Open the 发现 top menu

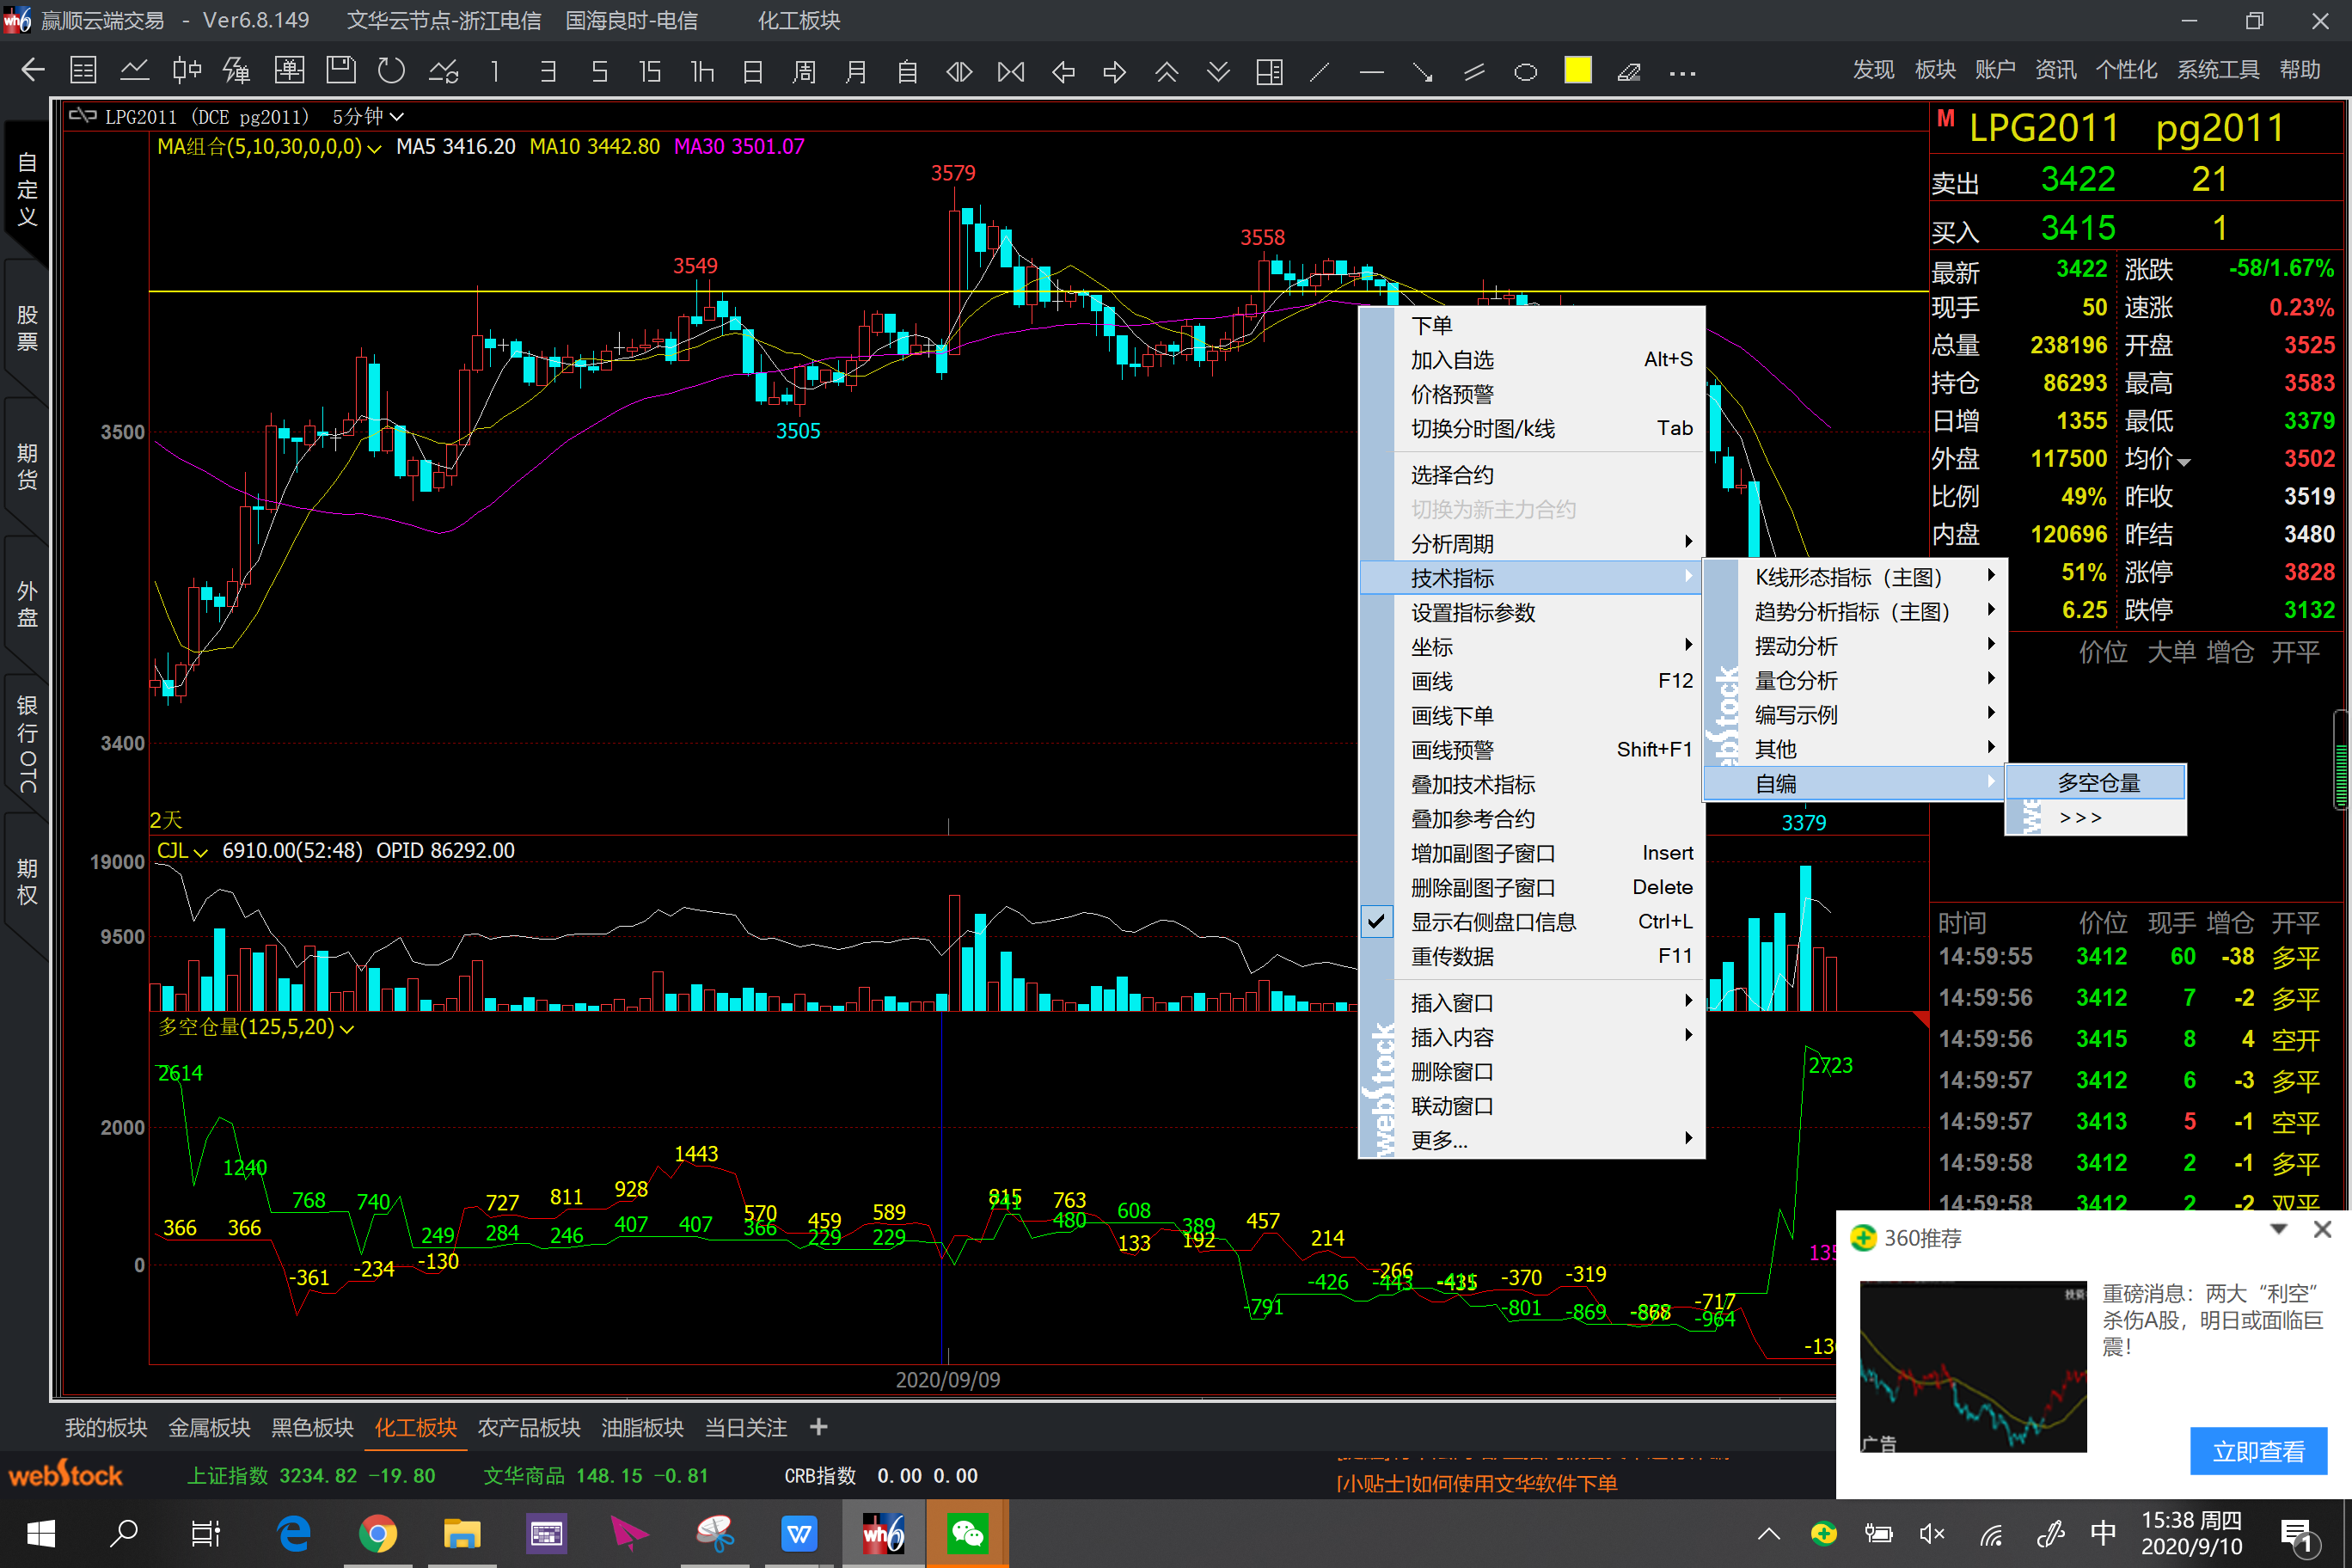[1873, 70]
